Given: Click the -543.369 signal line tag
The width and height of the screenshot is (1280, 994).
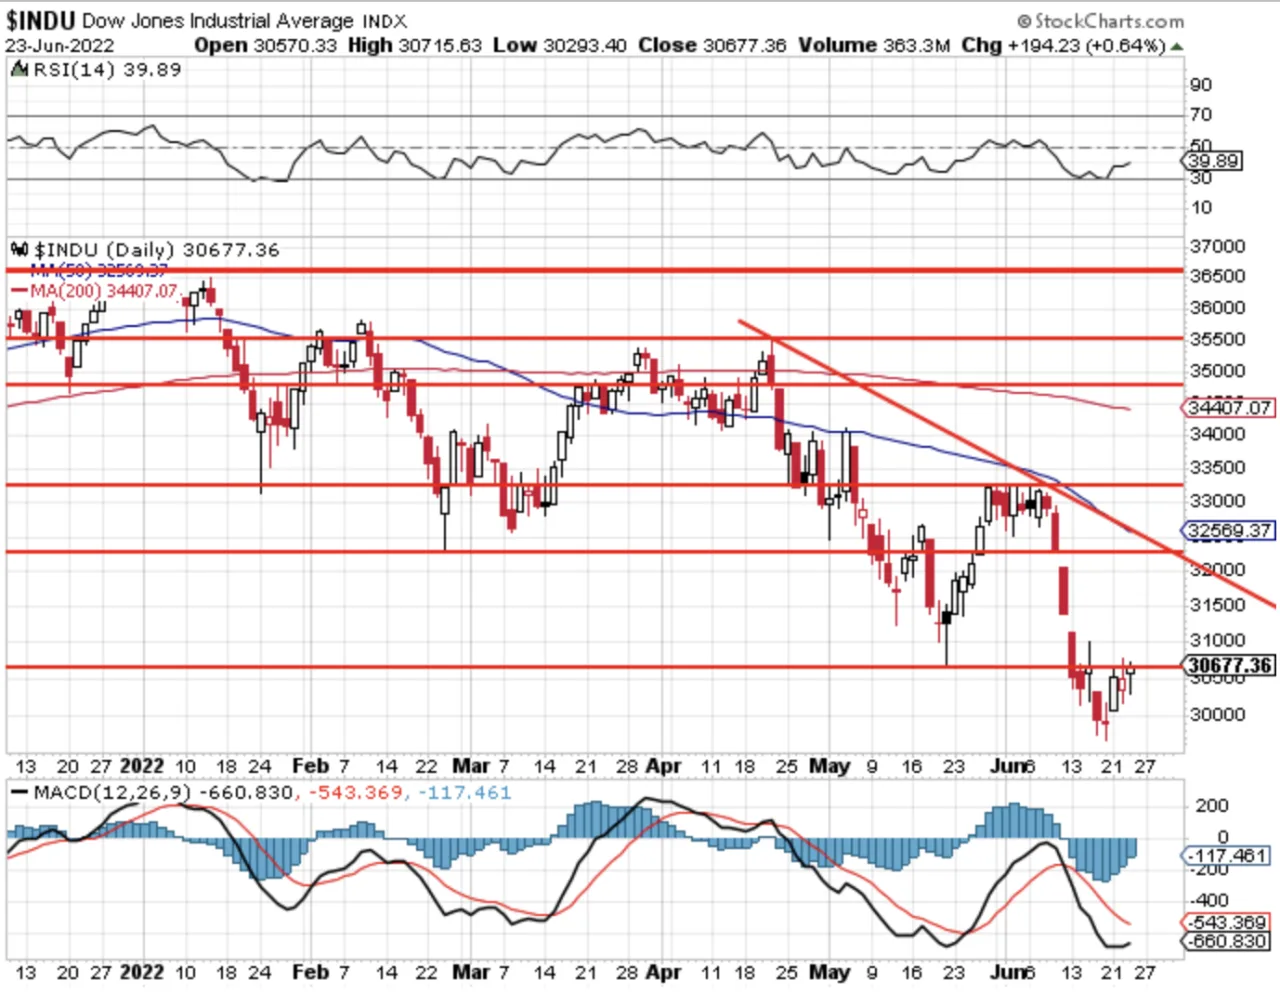Looking at the screenshot, I should [x=1227, y=922].
